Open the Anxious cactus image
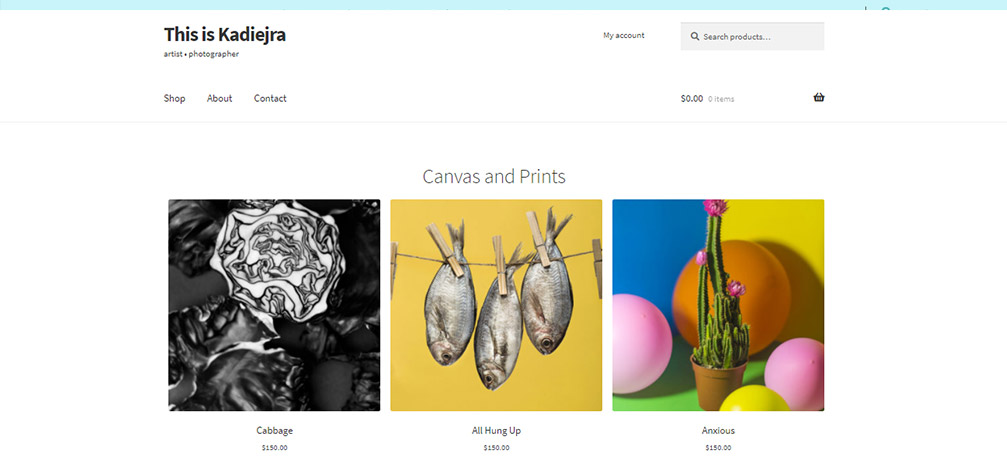The width and height of the screenshot is (1007, 460). 718,305
